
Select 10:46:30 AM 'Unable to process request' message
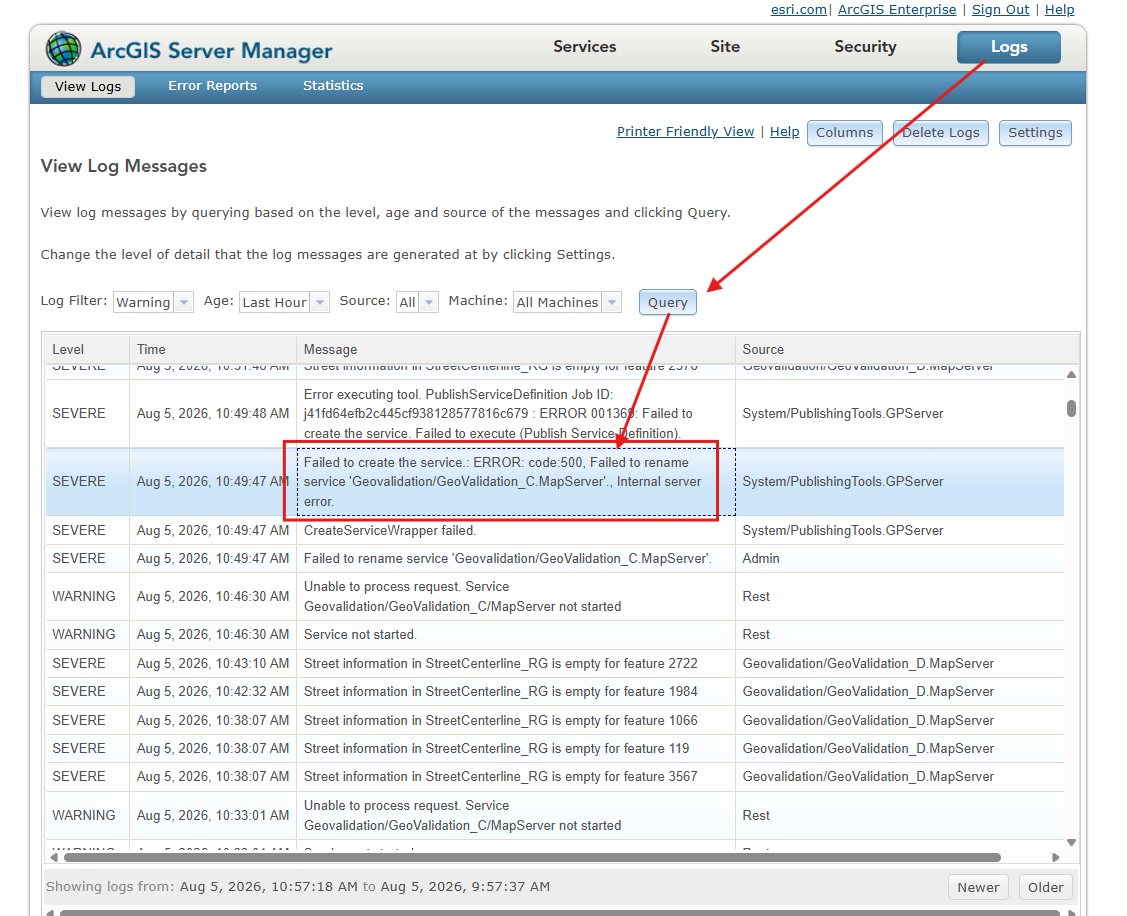(x=515, y=597)
